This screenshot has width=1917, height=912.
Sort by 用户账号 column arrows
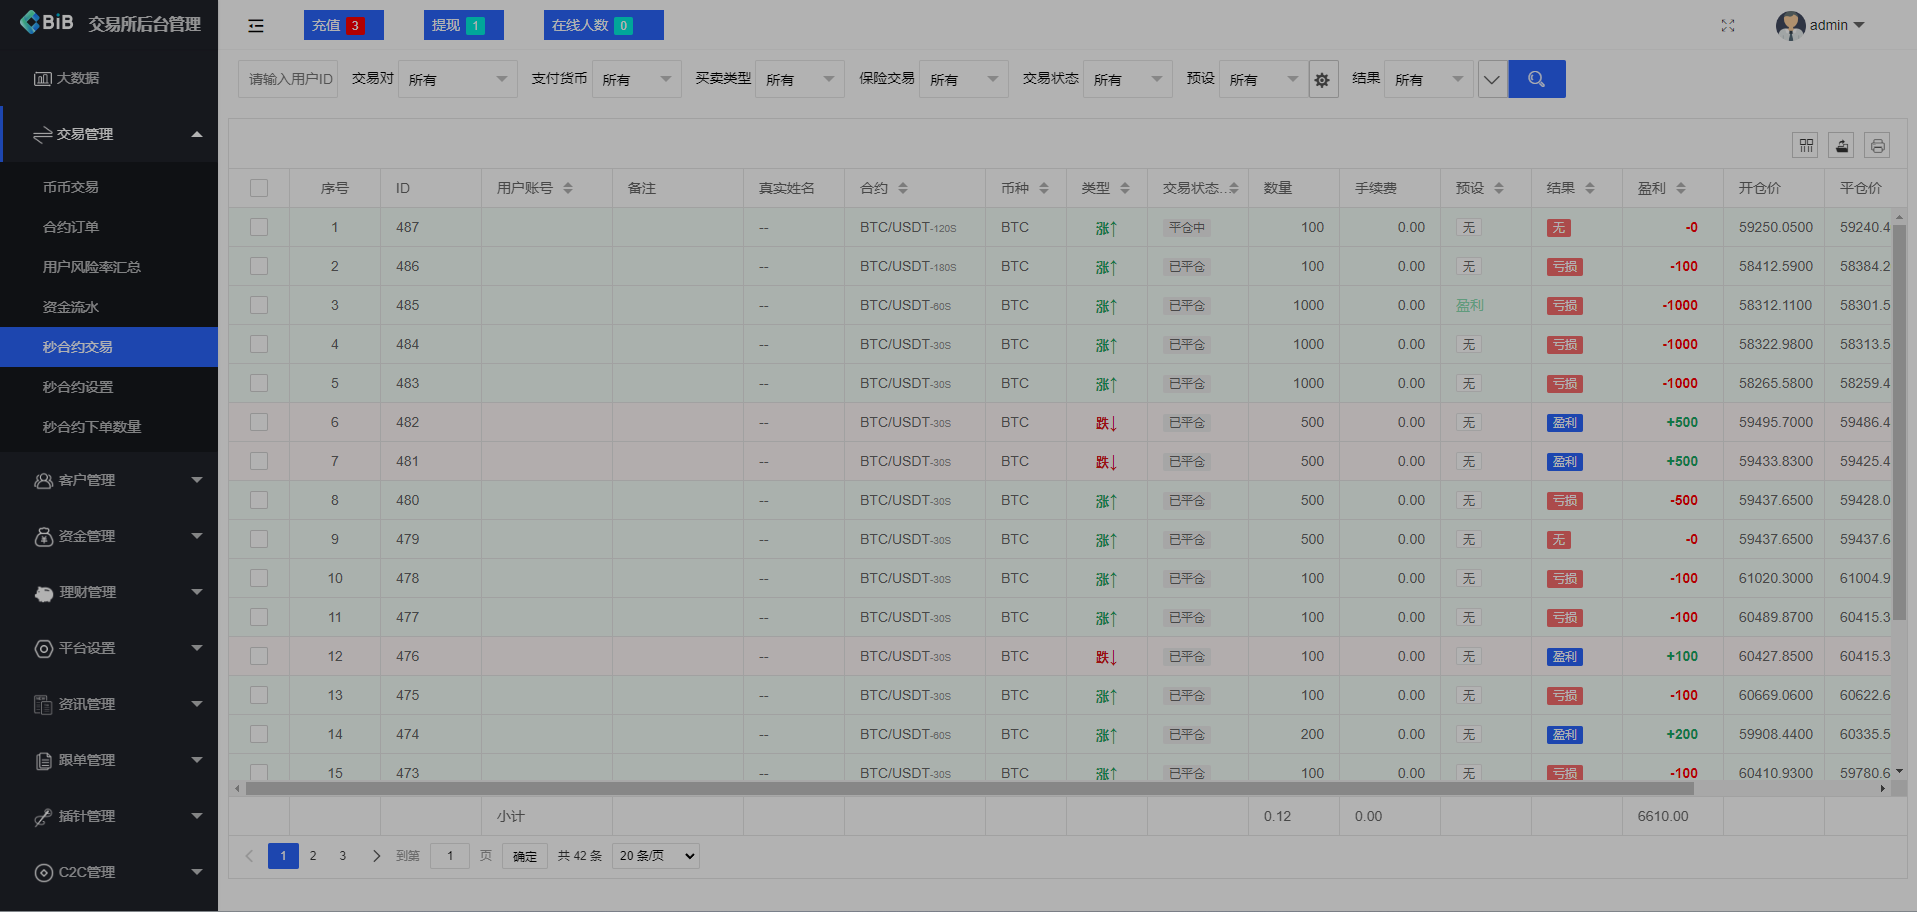click(568, 188)
